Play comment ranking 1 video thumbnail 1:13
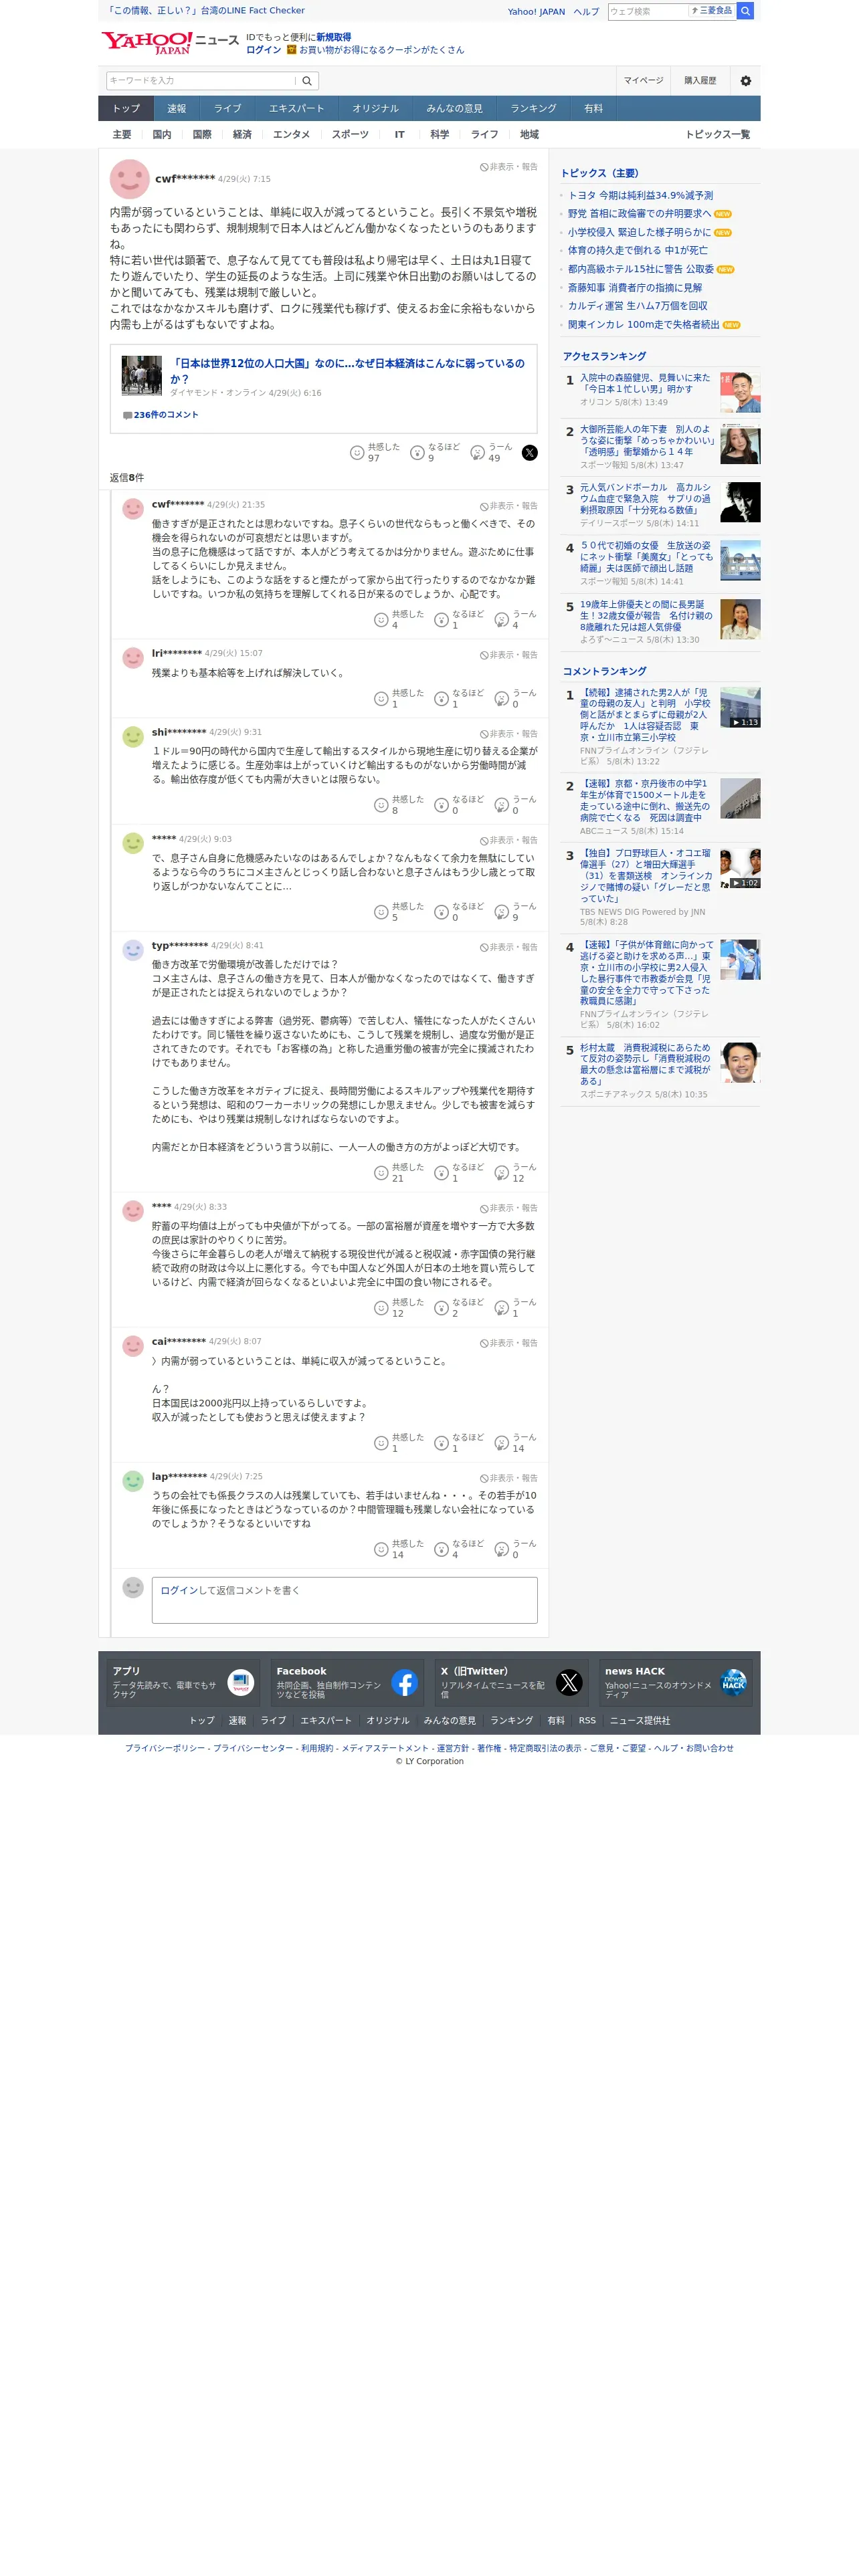The image size is (859, 2576). click(740, 707)
